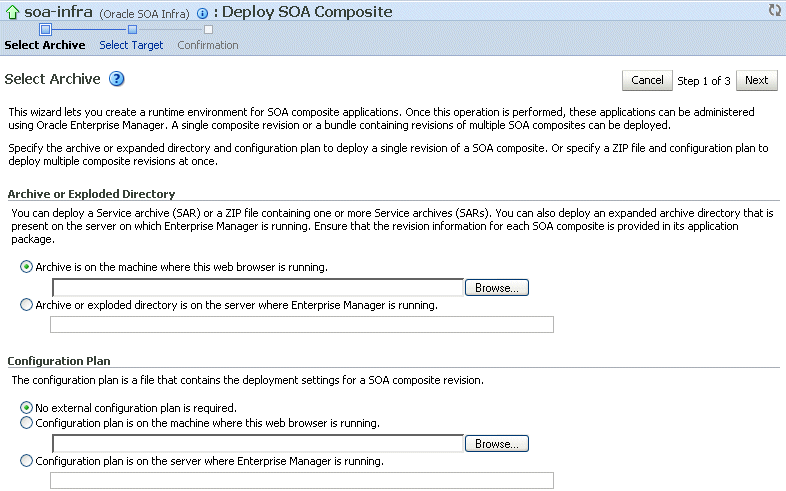This screenshot has height=491, width=786.
Task: Click the green soa-infra up-arrow icon
Action: tap(13, 13)
